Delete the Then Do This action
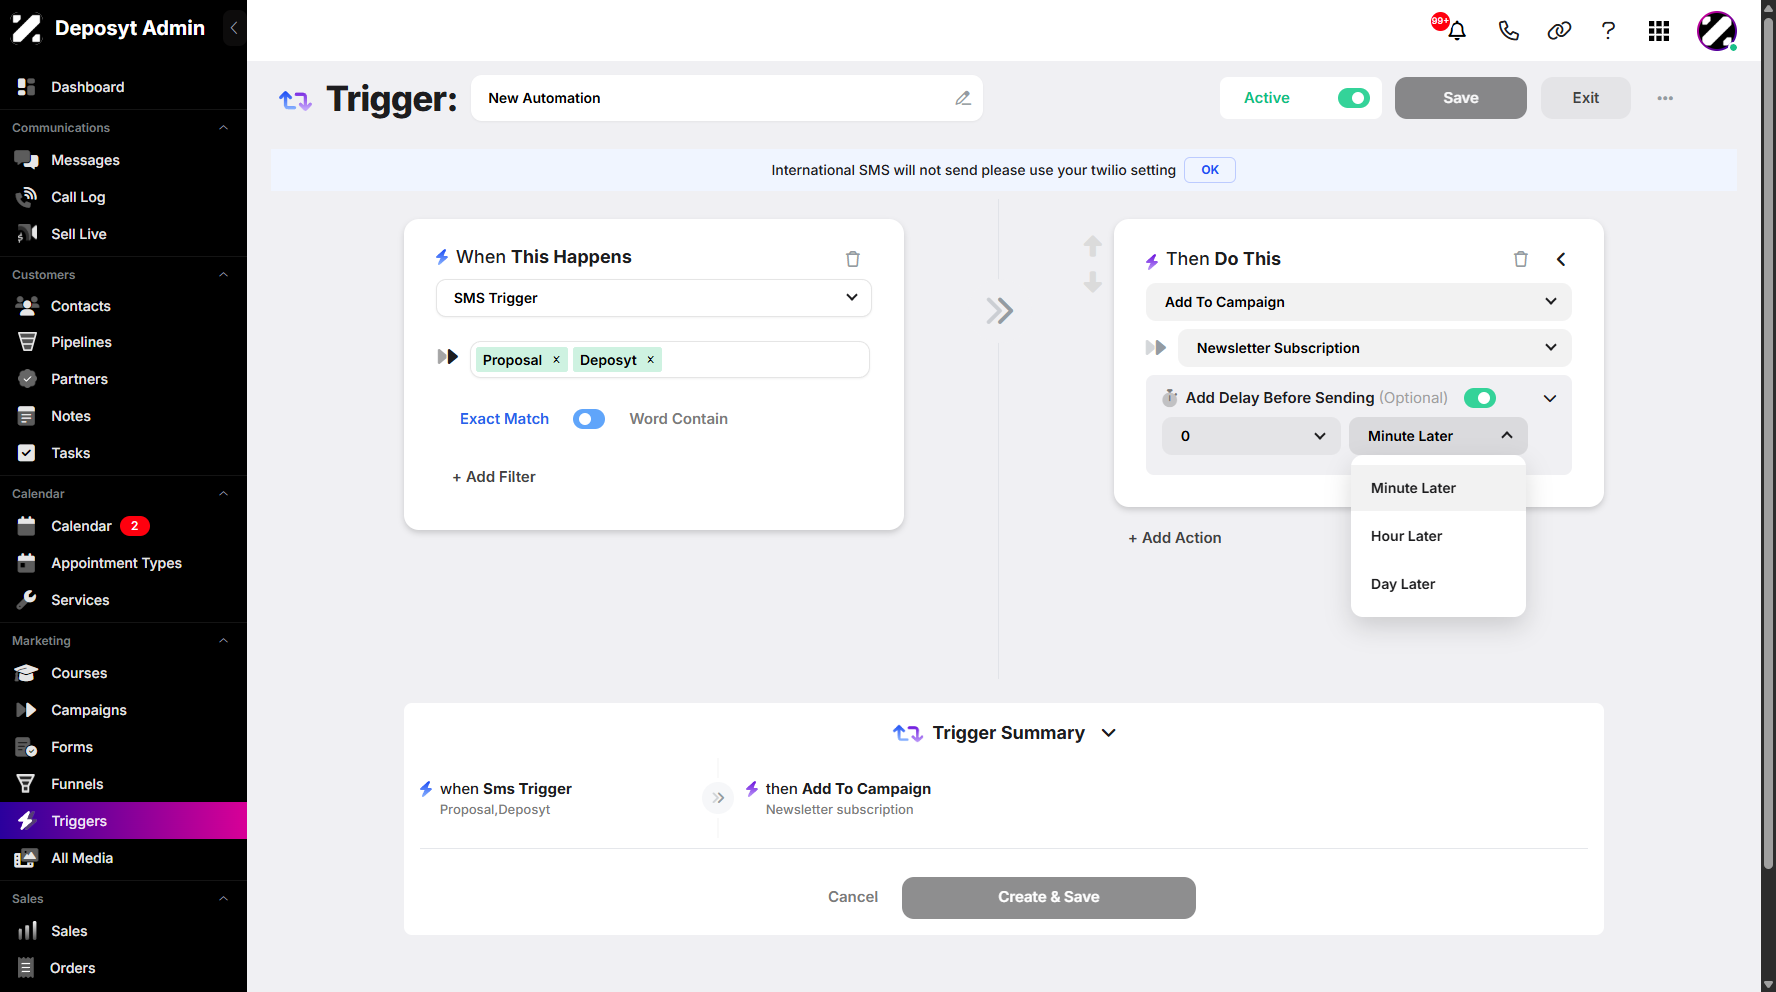Screen dimensions: 1776x992 point(1521,259)
